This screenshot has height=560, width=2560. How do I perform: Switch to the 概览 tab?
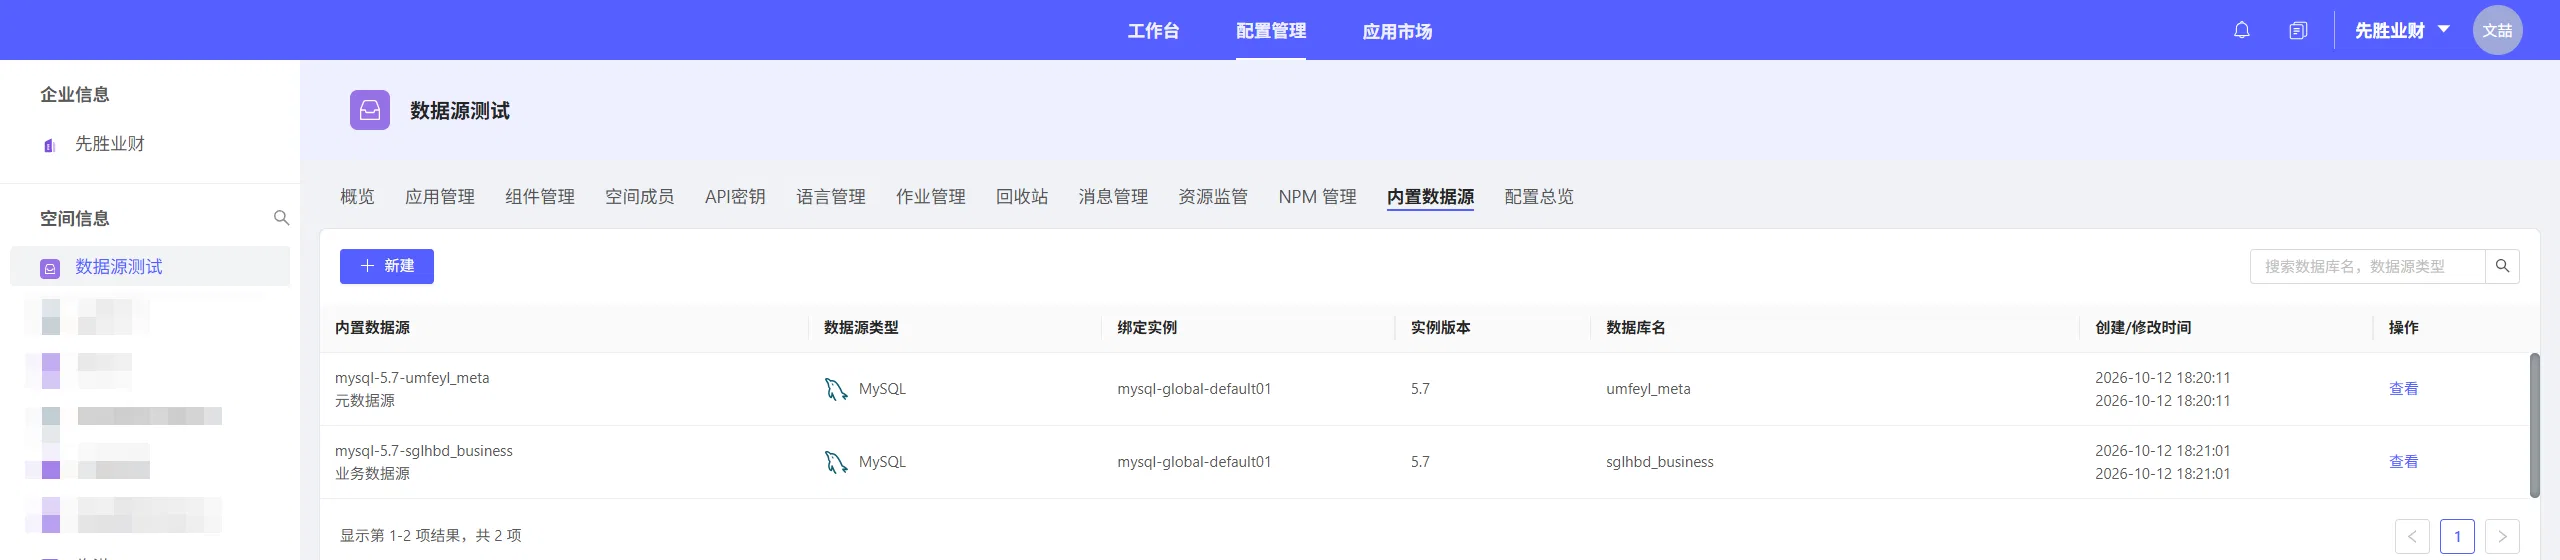click(x=357, y=197)
